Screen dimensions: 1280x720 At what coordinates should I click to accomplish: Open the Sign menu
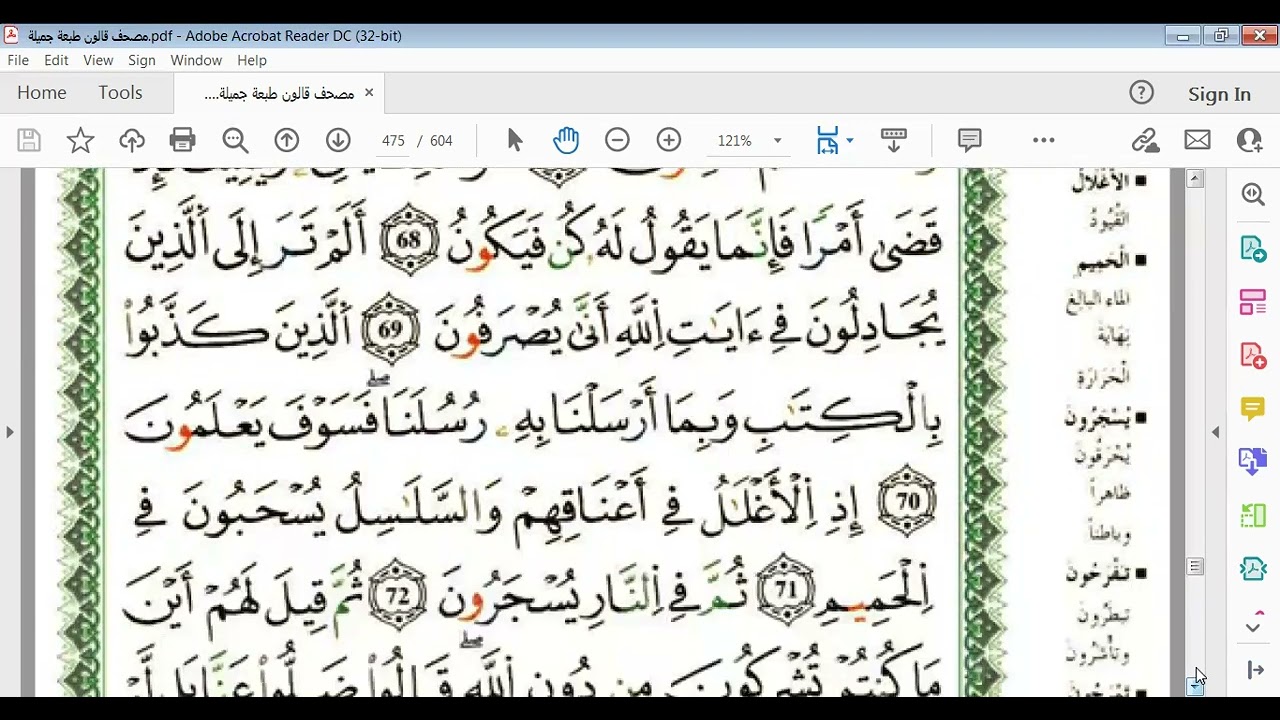[142, 60]
